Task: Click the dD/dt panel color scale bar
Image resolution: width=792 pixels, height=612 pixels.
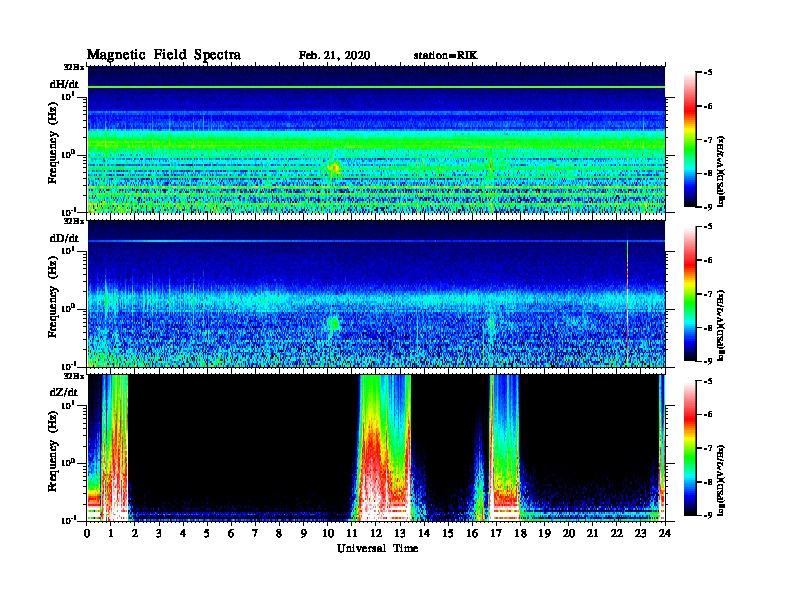Action: coord(690,294)
